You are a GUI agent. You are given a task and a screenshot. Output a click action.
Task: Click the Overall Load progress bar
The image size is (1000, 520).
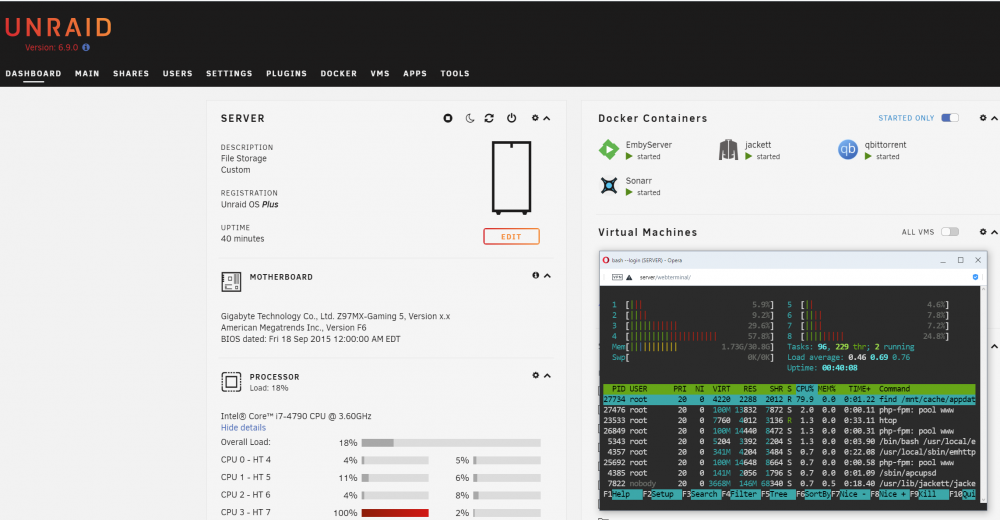451,443
